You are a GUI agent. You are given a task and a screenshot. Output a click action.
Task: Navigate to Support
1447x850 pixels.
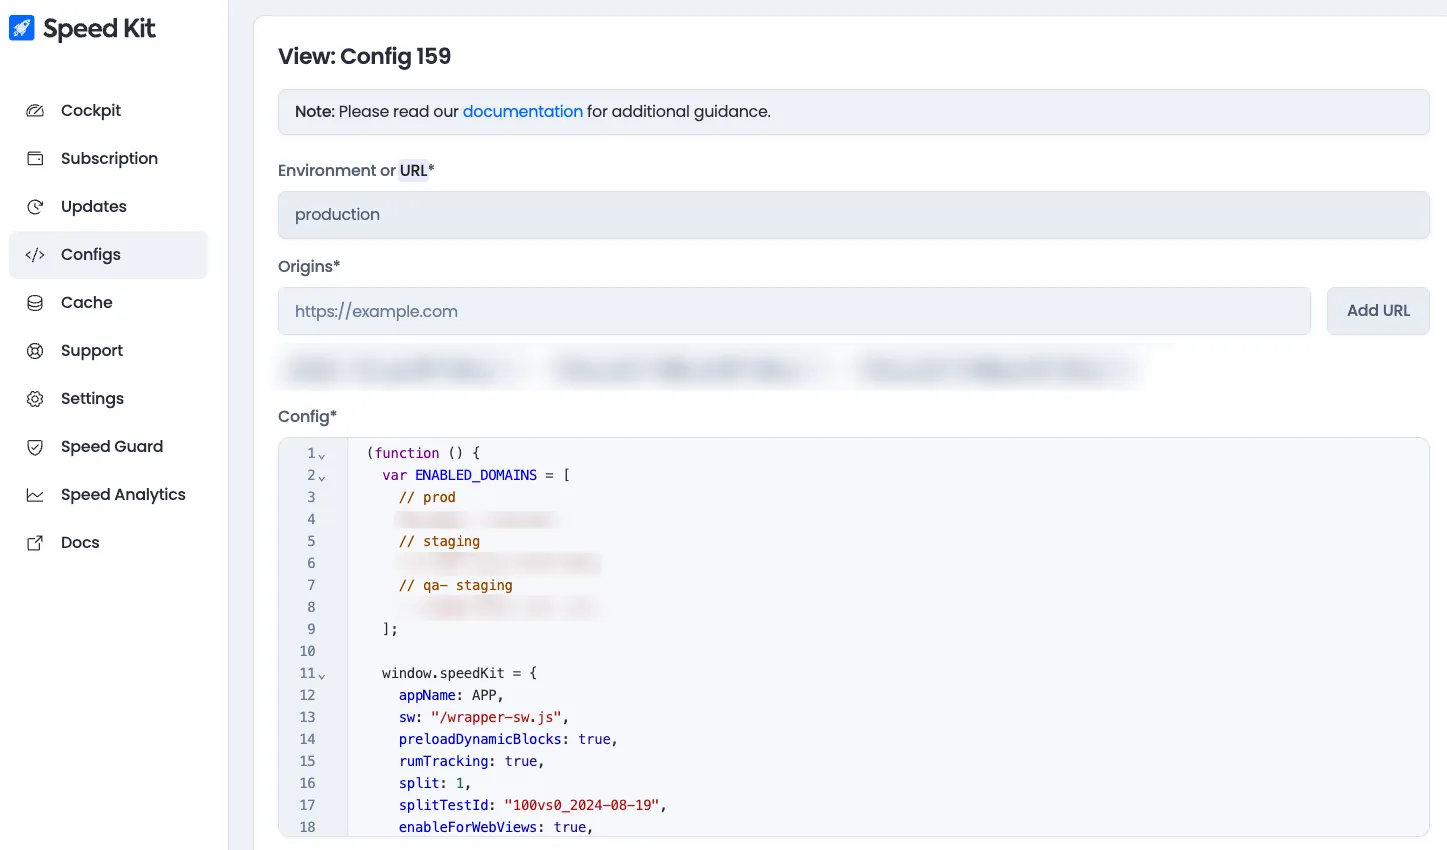(108, 350)
